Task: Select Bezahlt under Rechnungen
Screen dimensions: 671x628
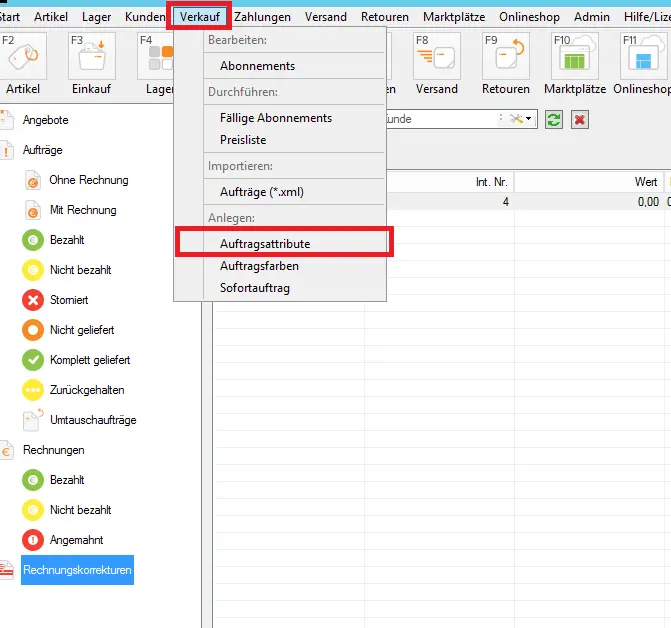Action: [x=67, y=480]
